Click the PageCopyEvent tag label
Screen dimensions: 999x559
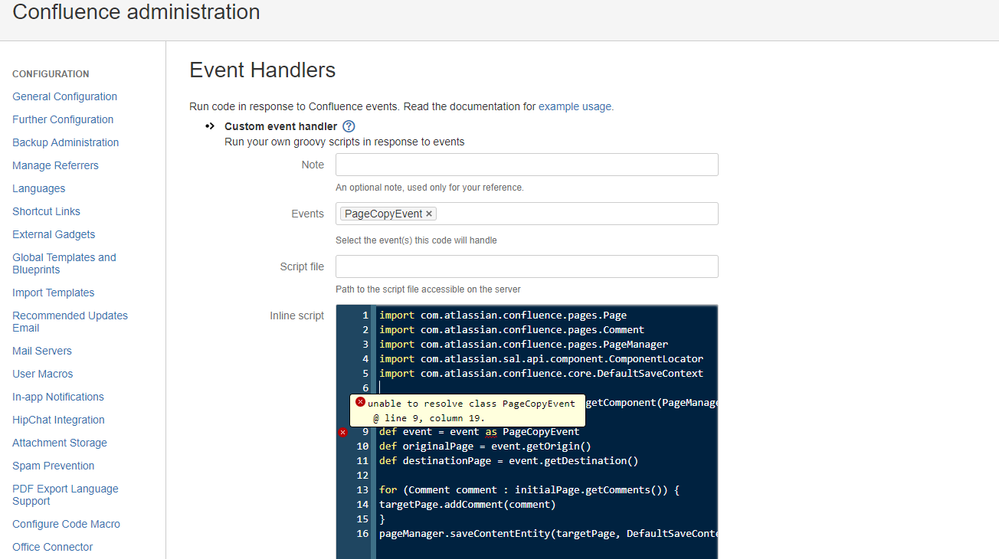[383, 214]
